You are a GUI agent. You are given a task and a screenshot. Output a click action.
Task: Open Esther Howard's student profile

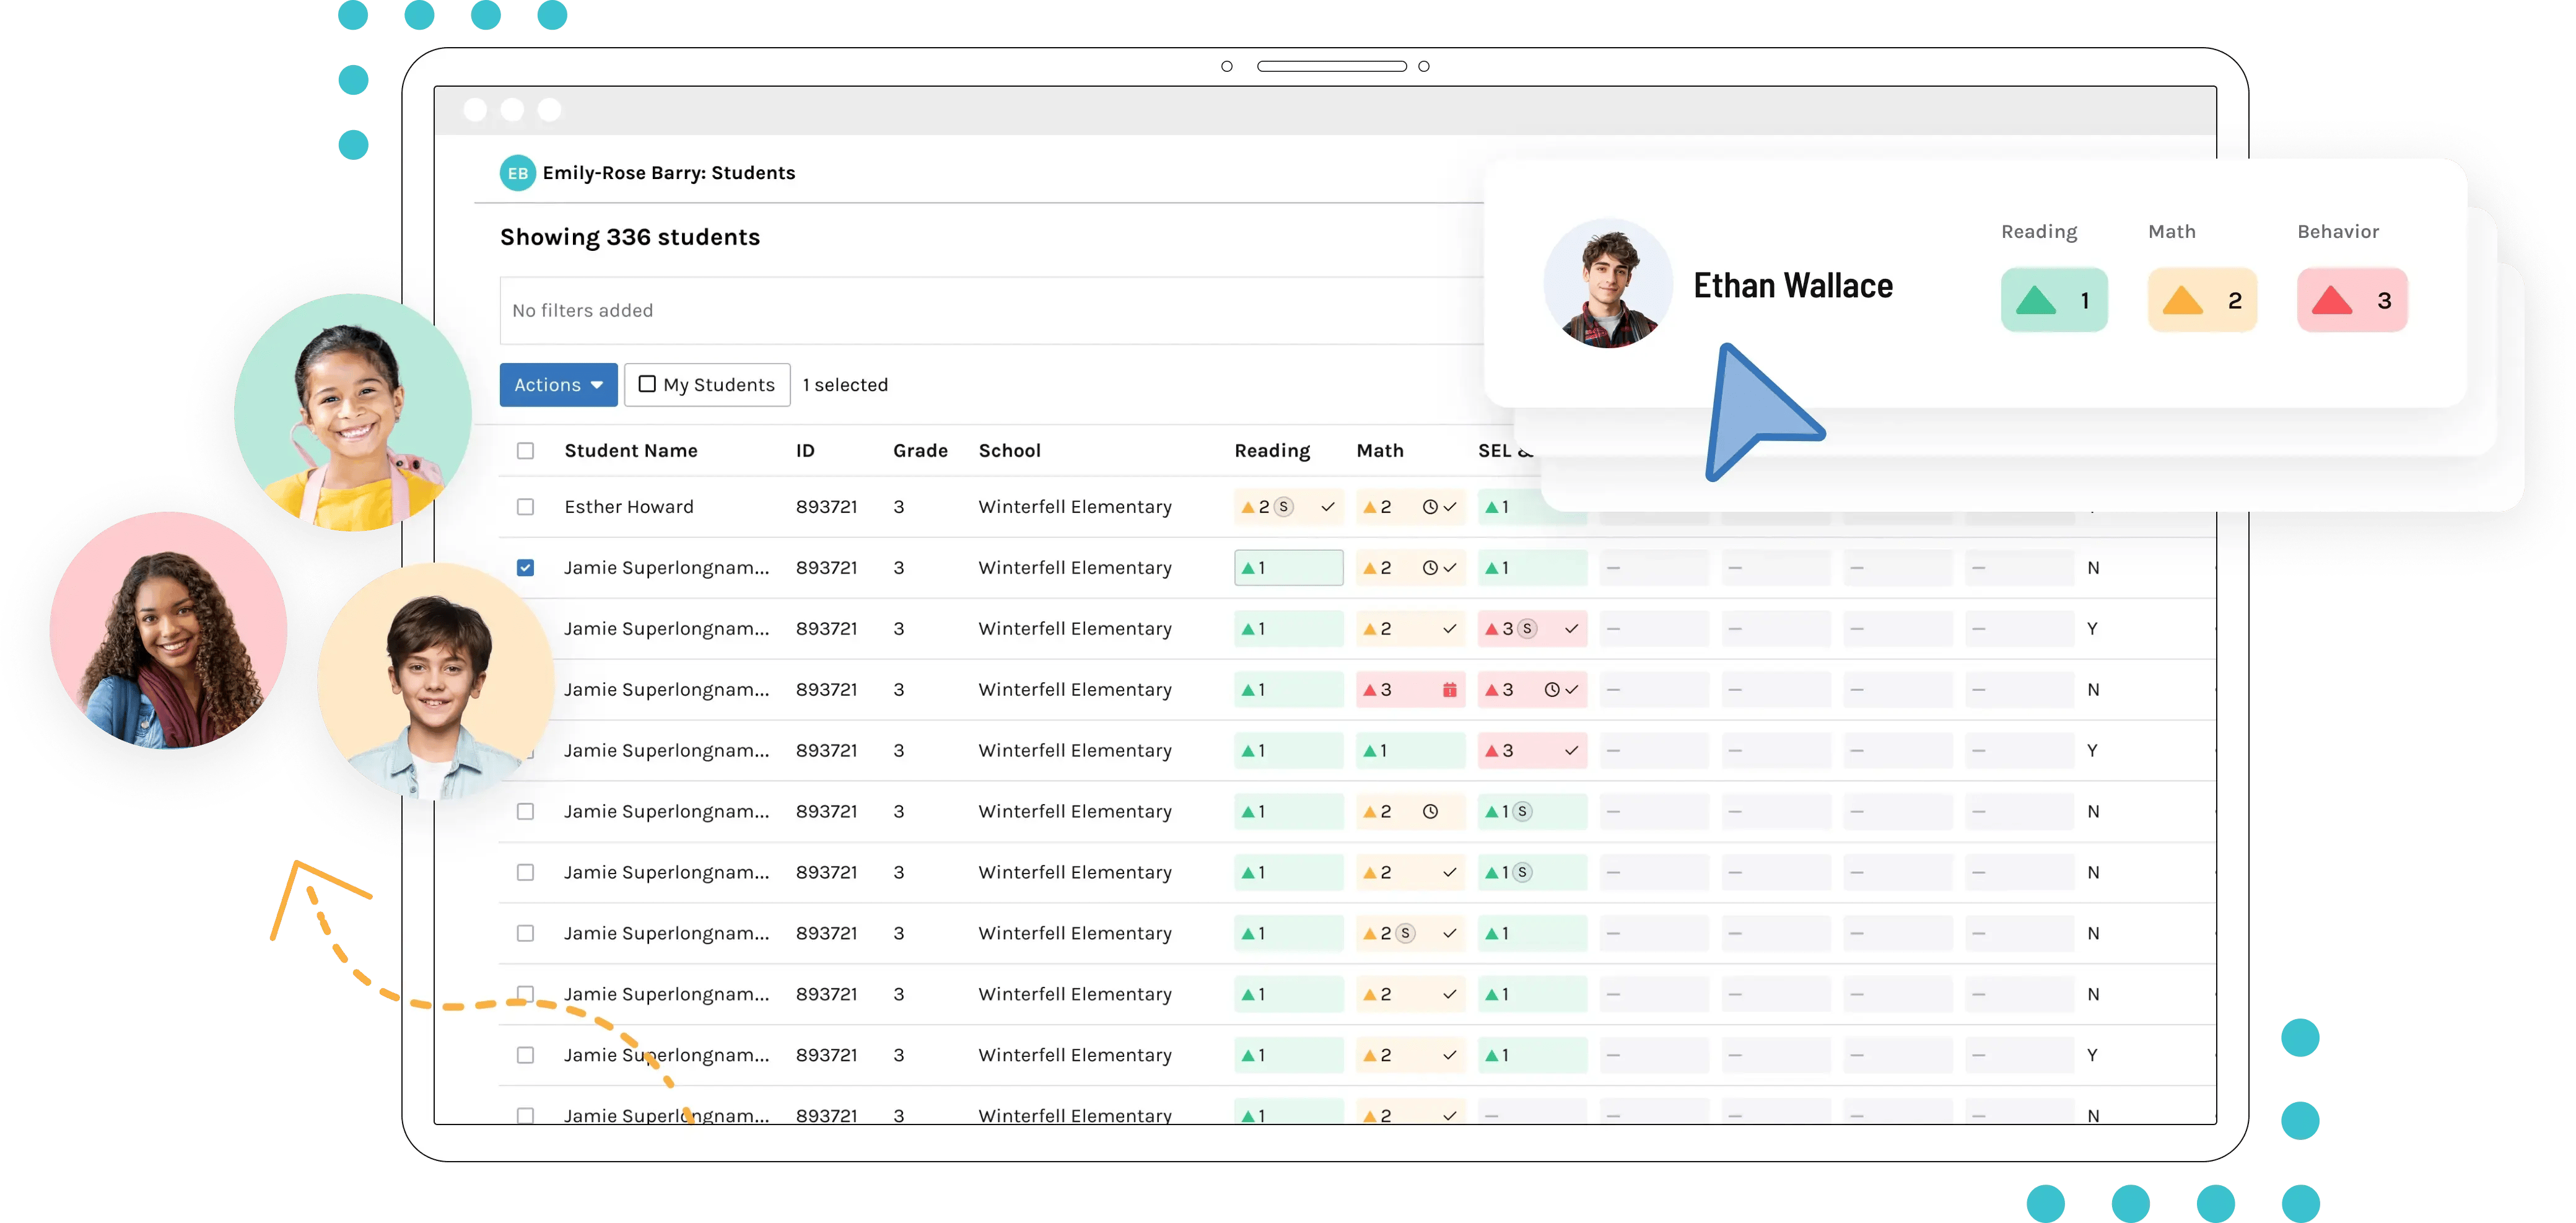(x=630, y=507)
